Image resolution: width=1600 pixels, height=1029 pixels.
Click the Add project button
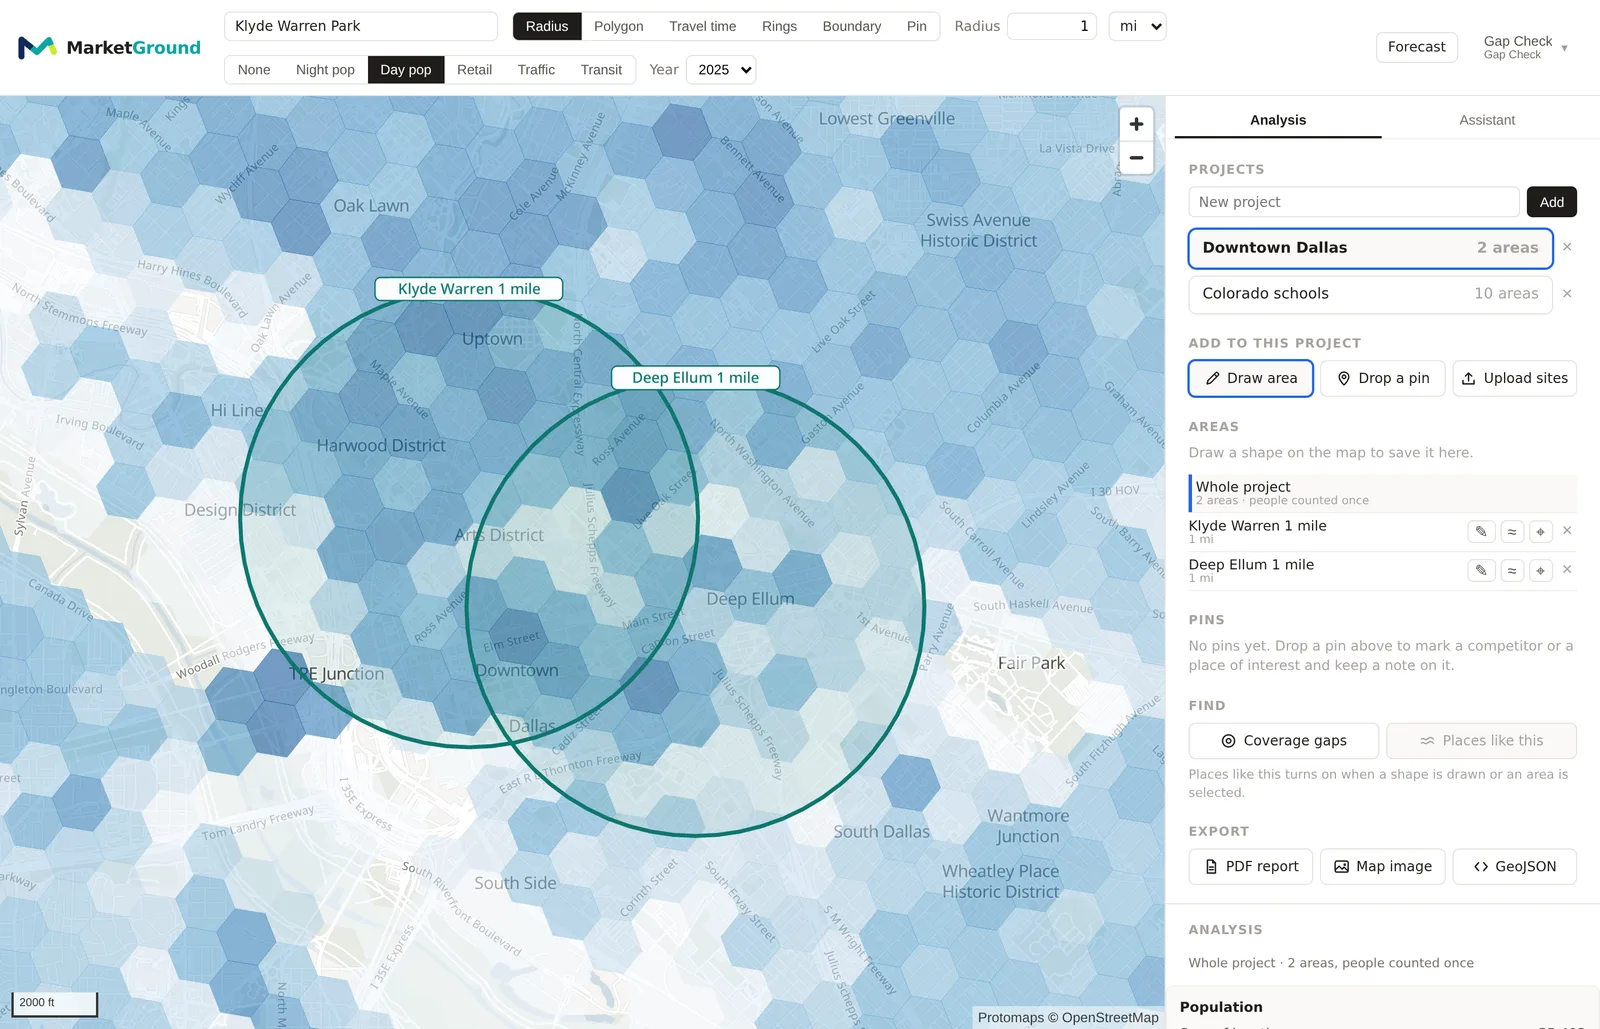[x=1551, y=202]
